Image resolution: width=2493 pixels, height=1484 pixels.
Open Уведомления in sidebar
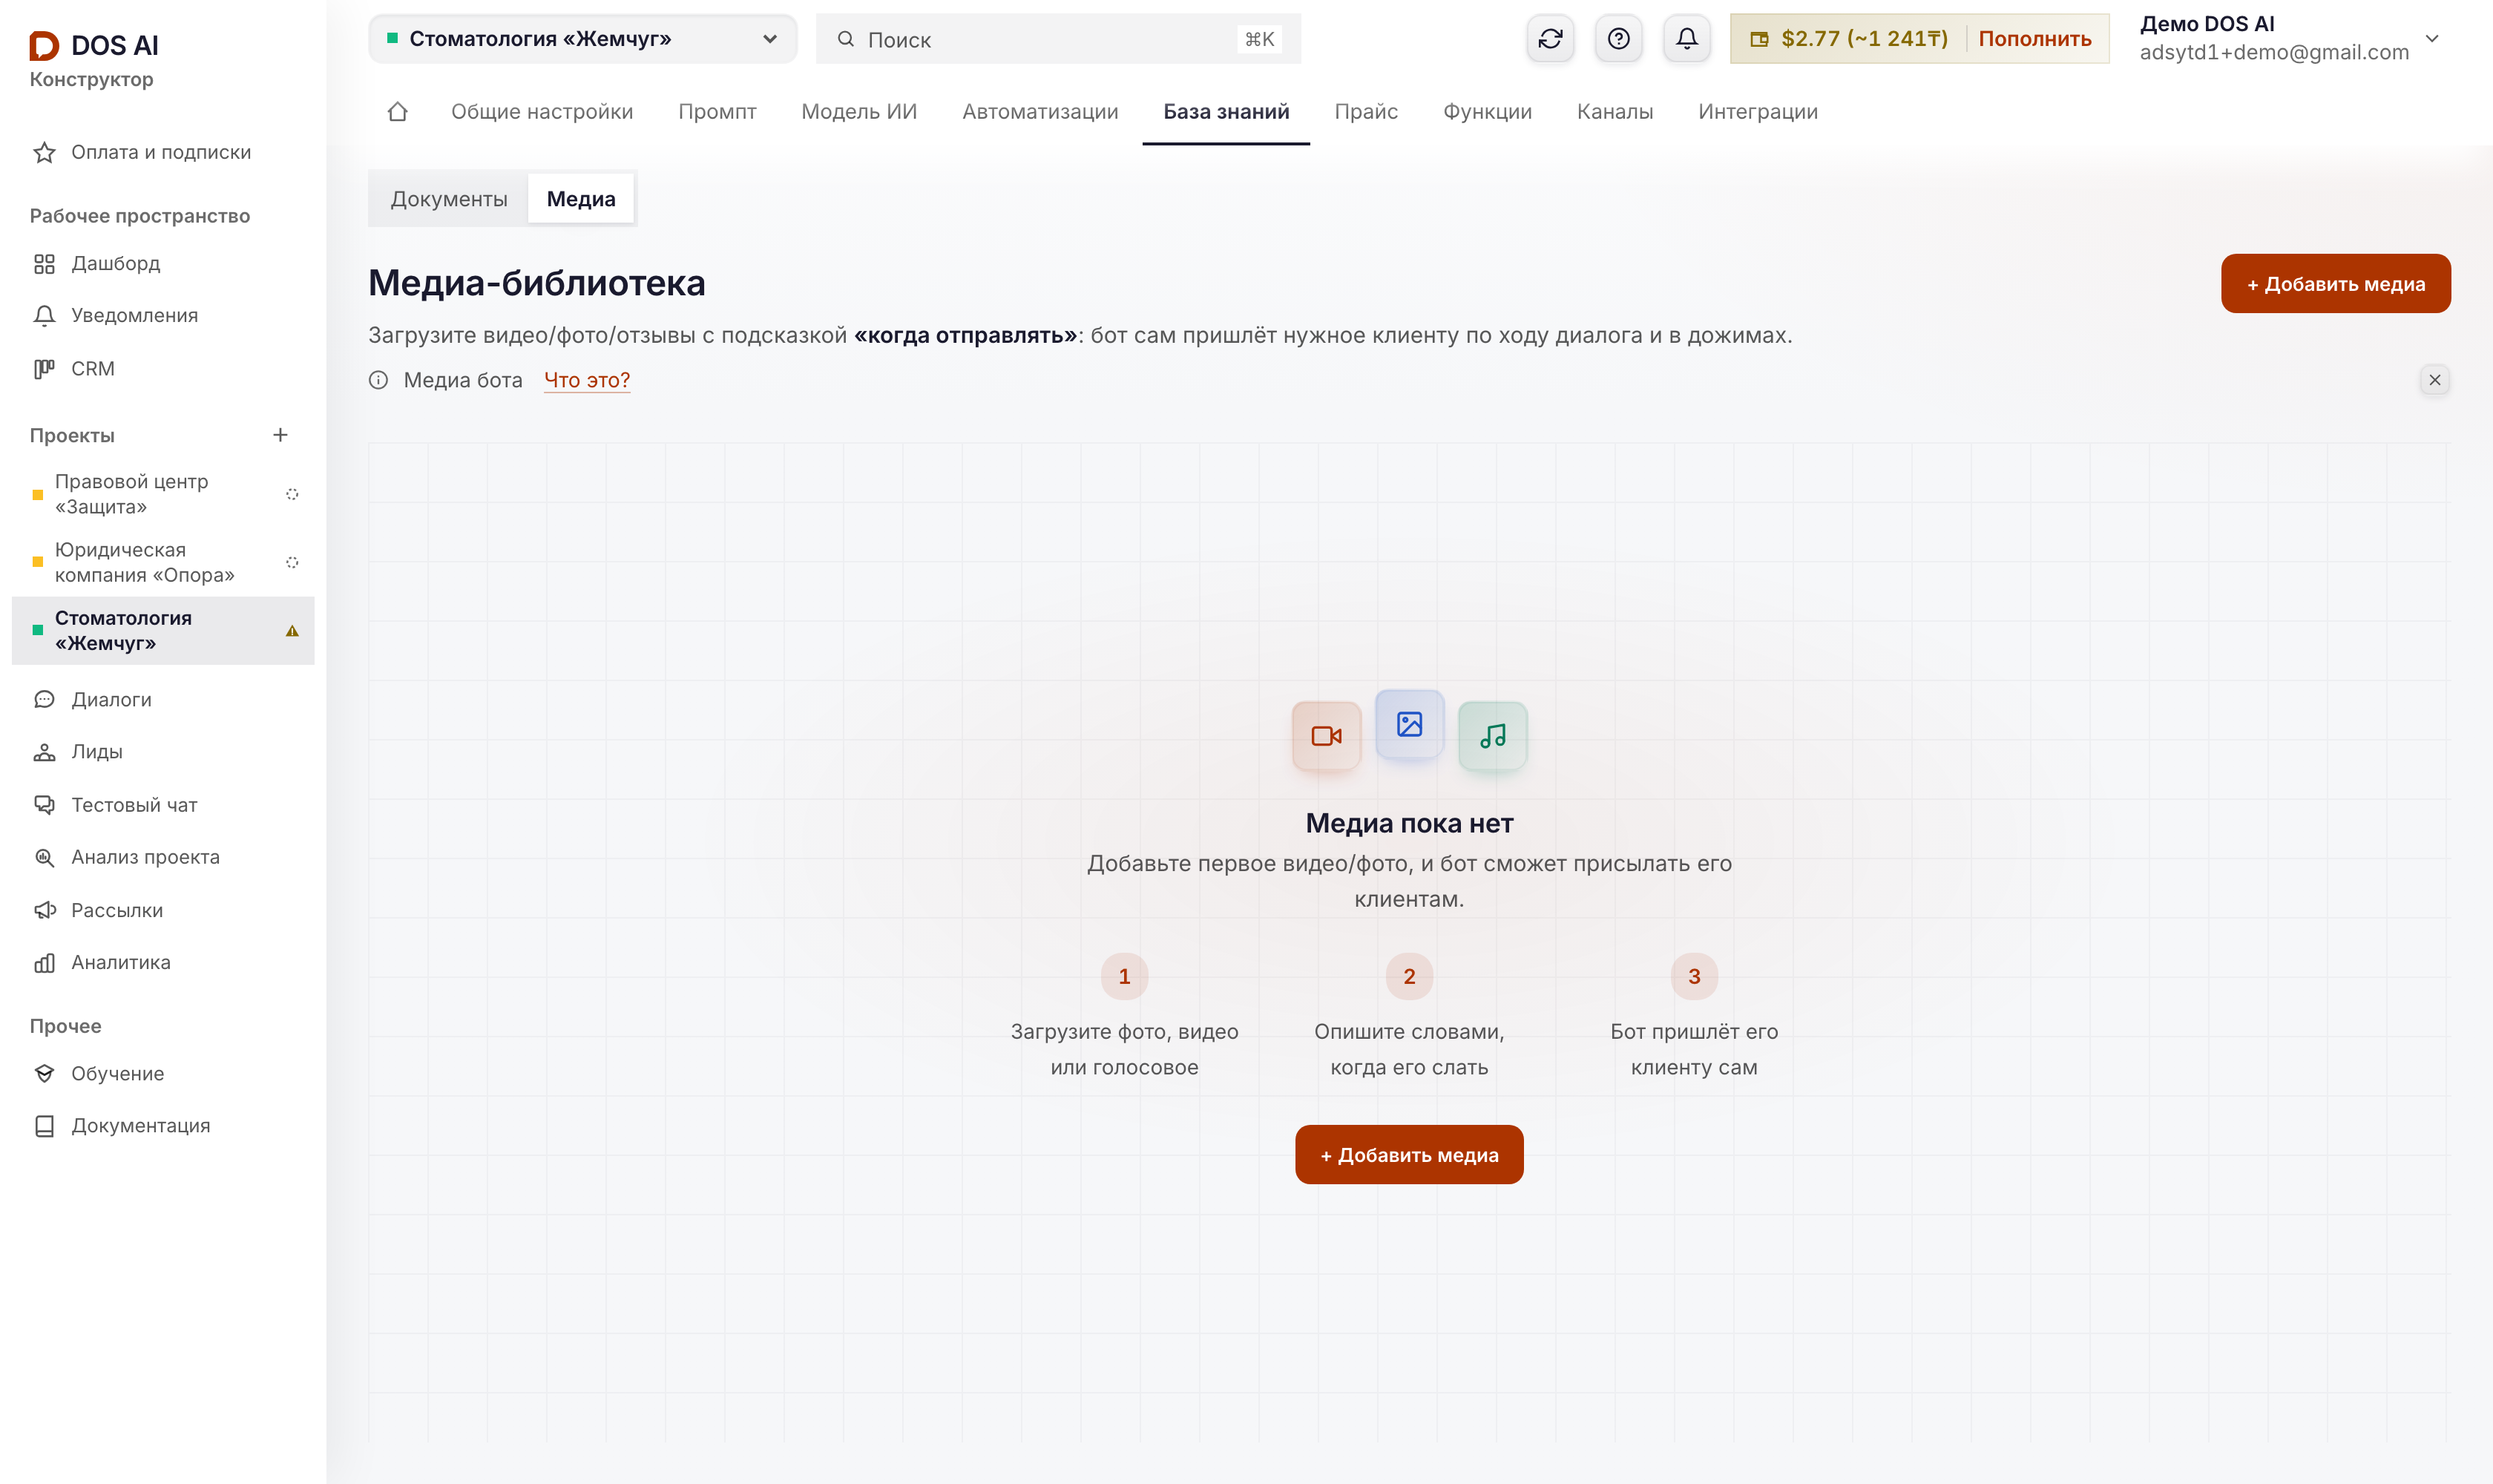[x=163, y=315]
